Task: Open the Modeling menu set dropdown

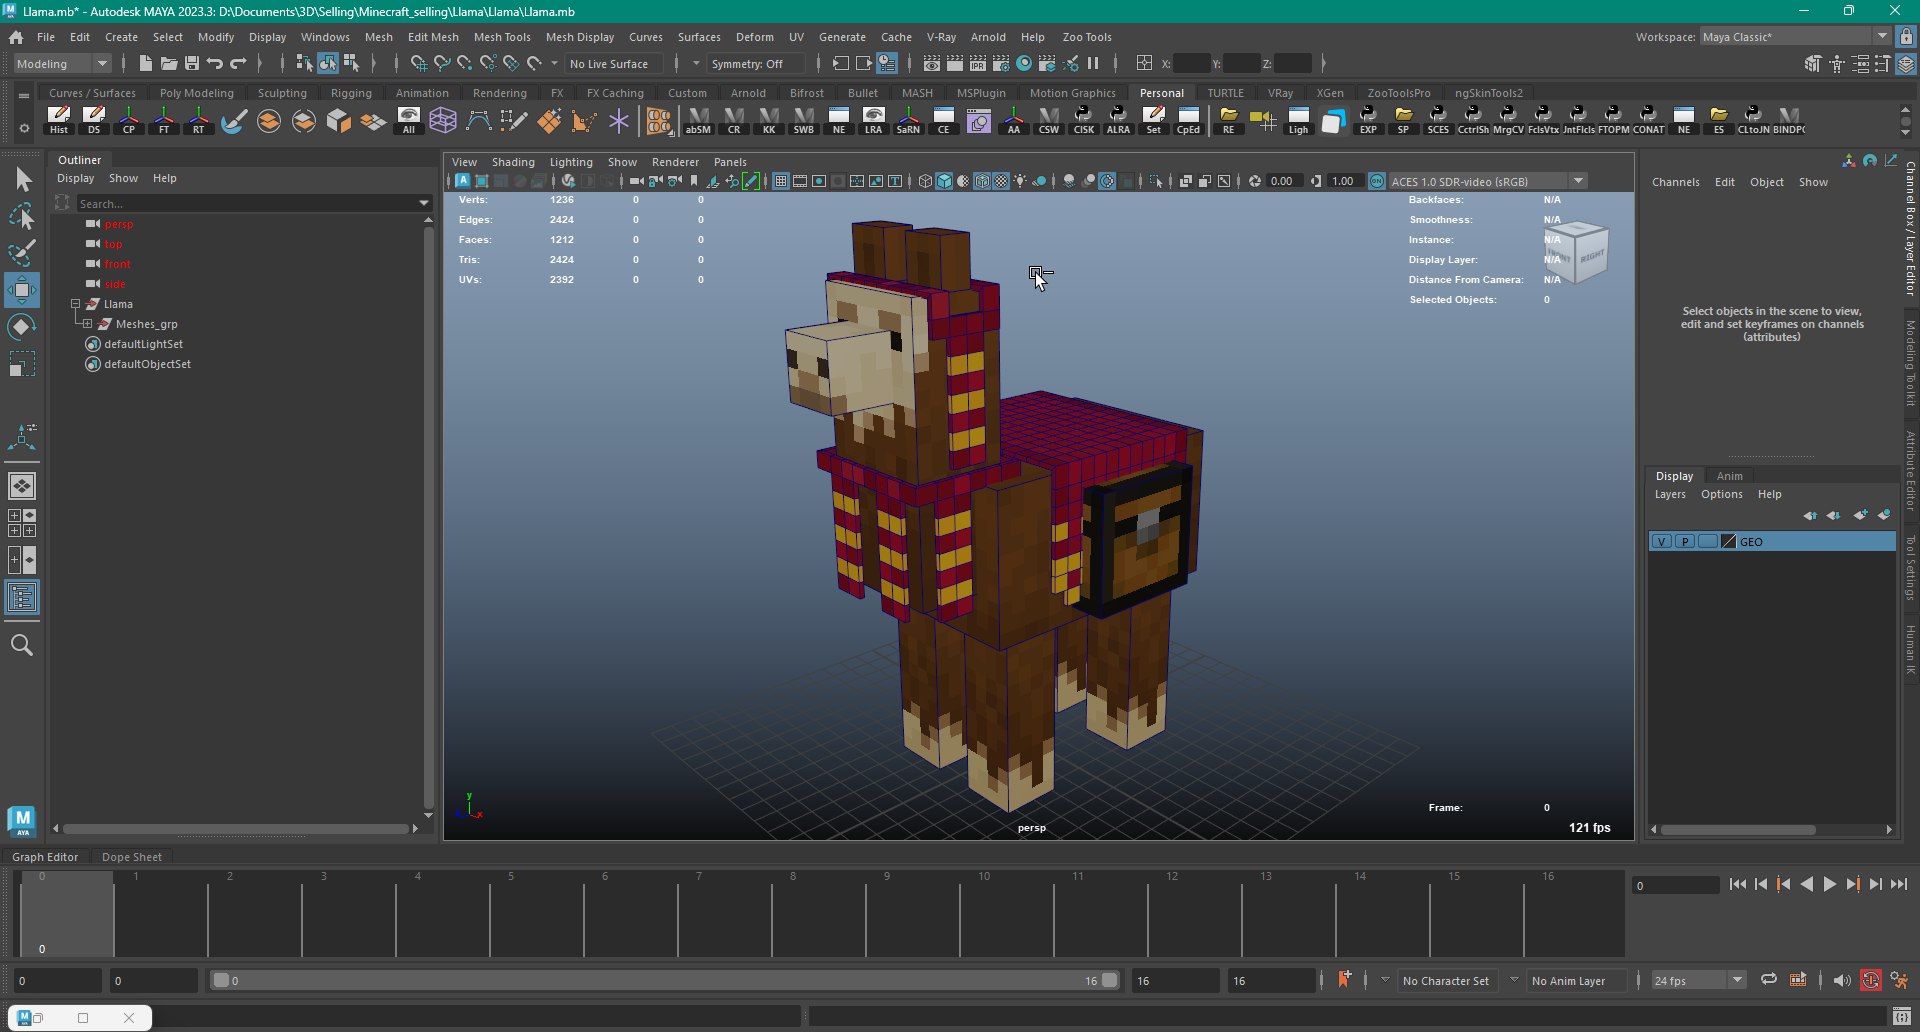Action: click(63, 63)
